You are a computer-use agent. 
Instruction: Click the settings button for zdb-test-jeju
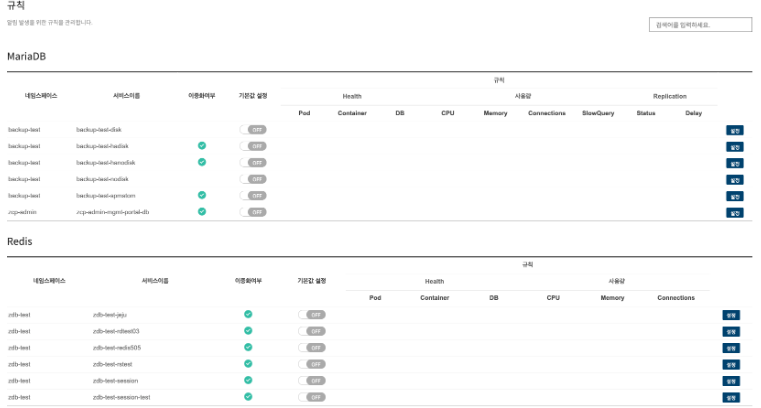click(731, 315)
